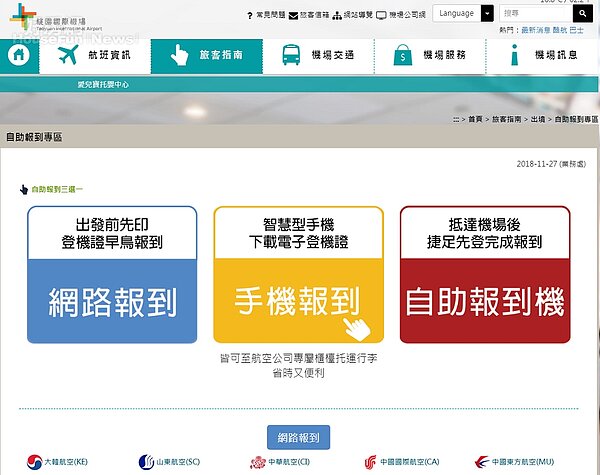Click the sitemap icon for 網站導覽
This screenshot has height=475, width=600.
point(337,15)
